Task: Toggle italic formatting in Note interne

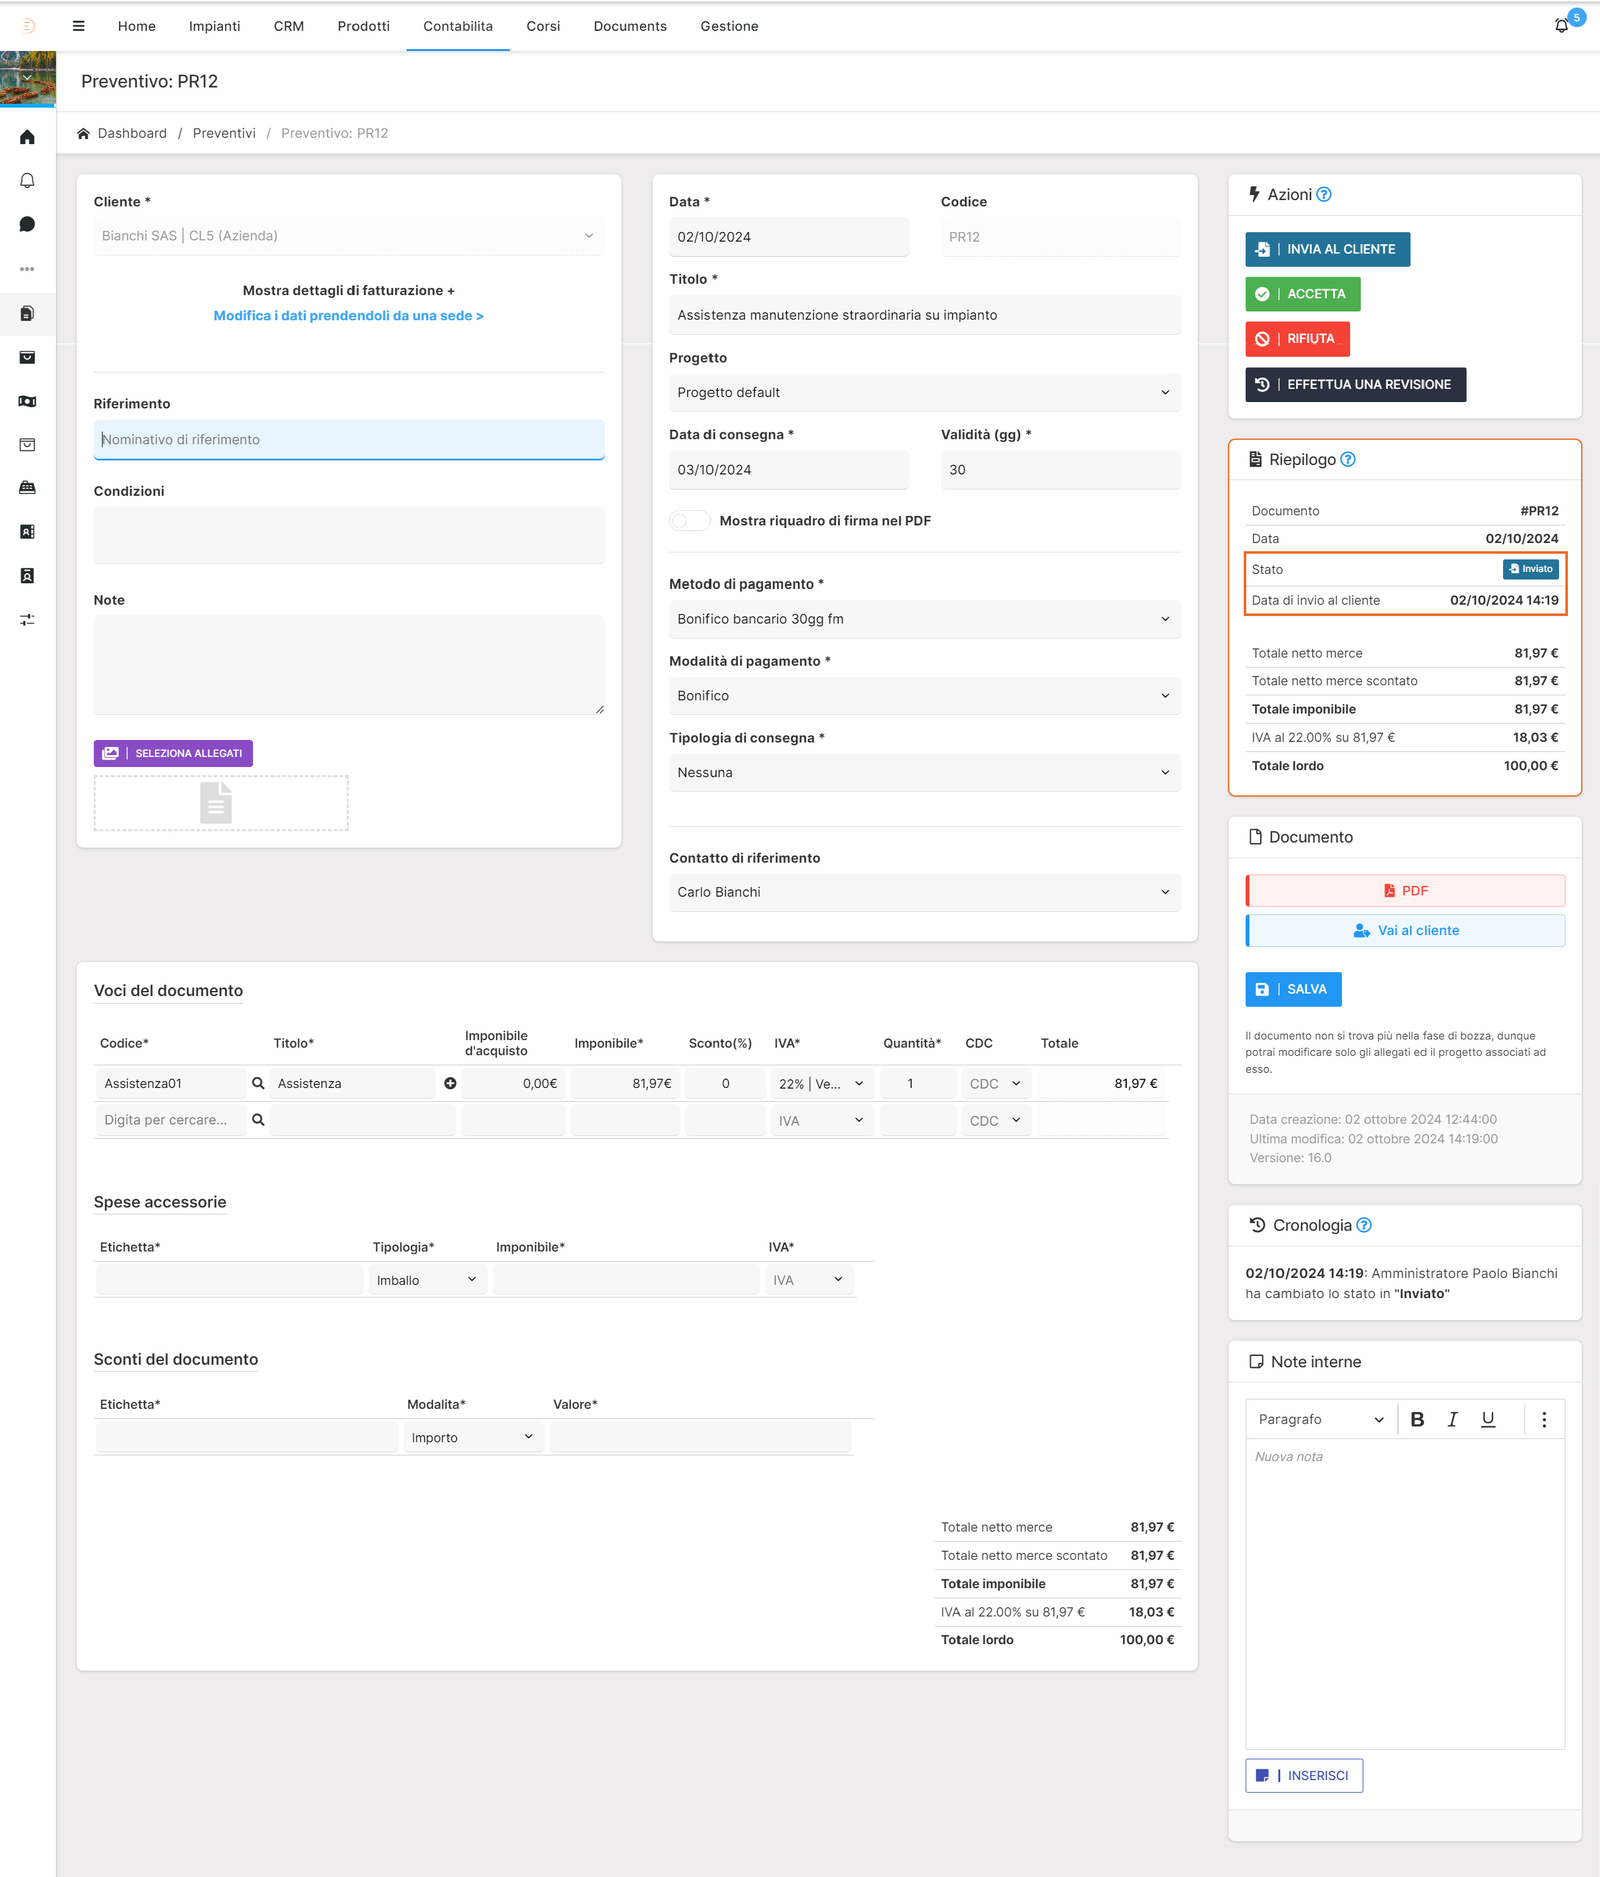Action: pos(1452,1420)
